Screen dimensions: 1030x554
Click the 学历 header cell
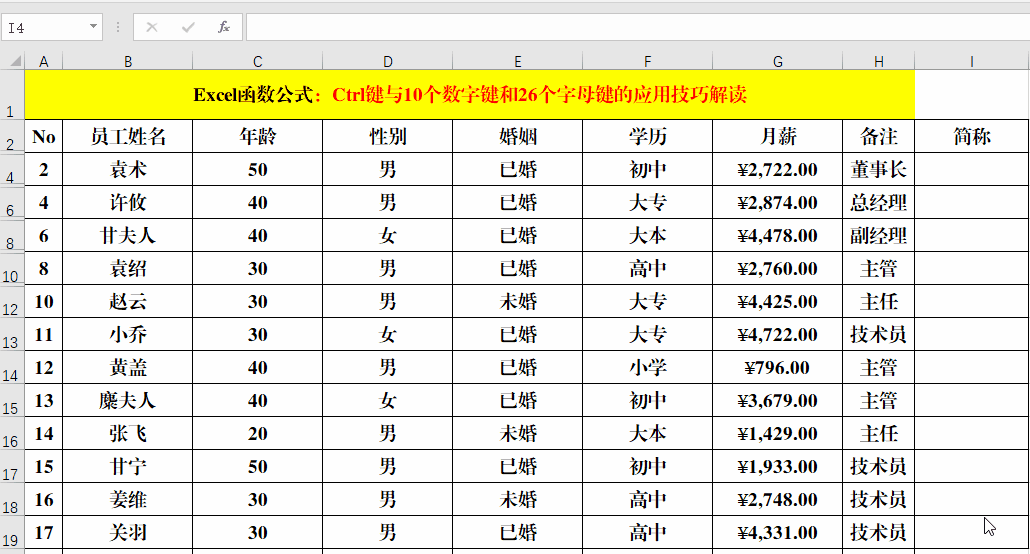point(648,136)
